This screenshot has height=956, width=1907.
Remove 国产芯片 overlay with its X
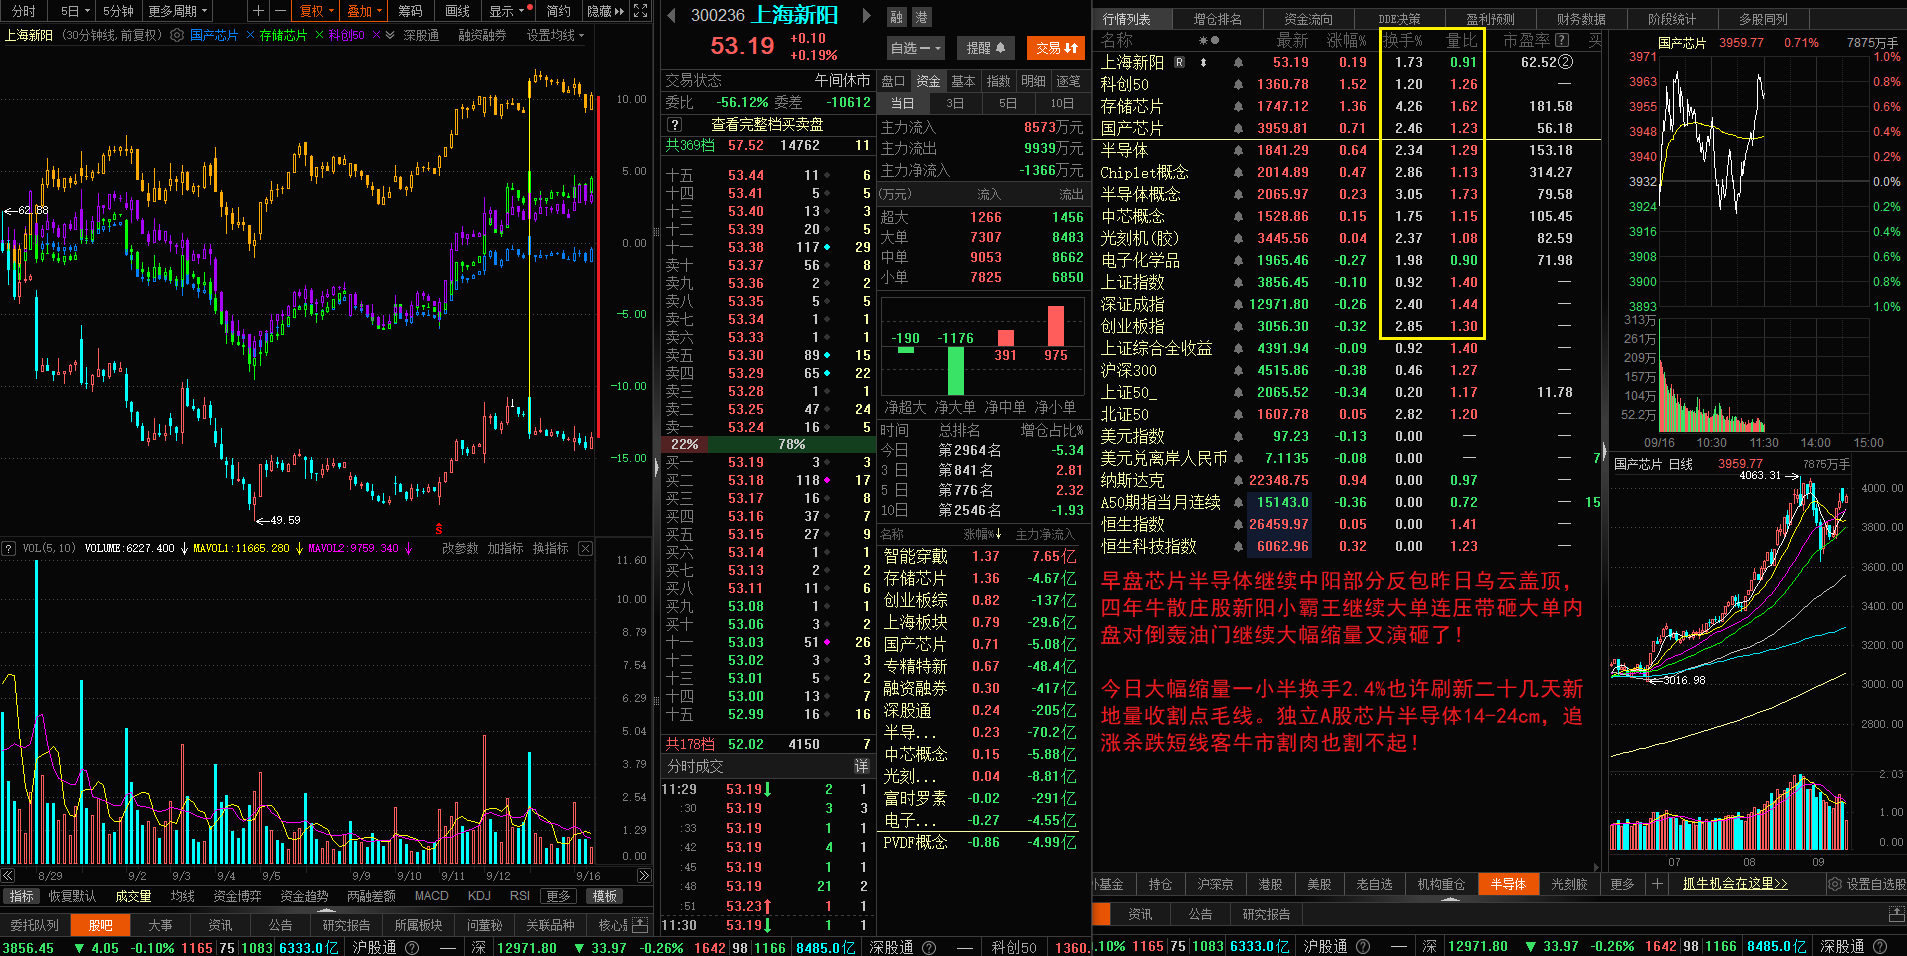tap(250, 35)
